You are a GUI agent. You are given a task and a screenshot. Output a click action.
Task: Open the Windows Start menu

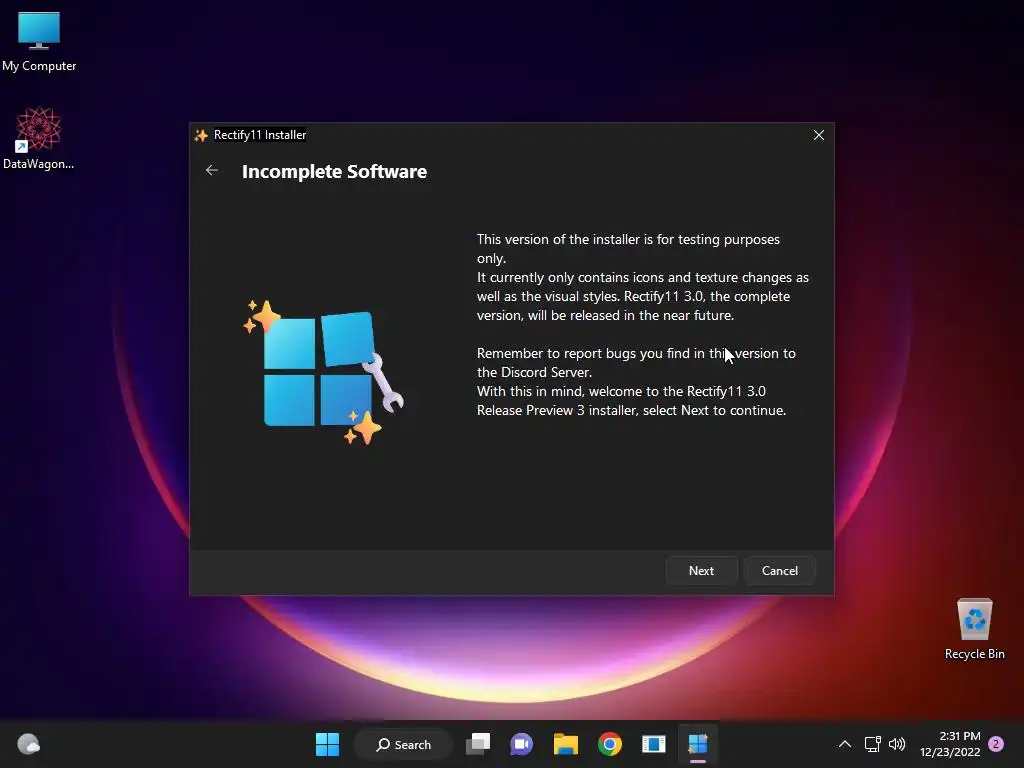(327, 744)
